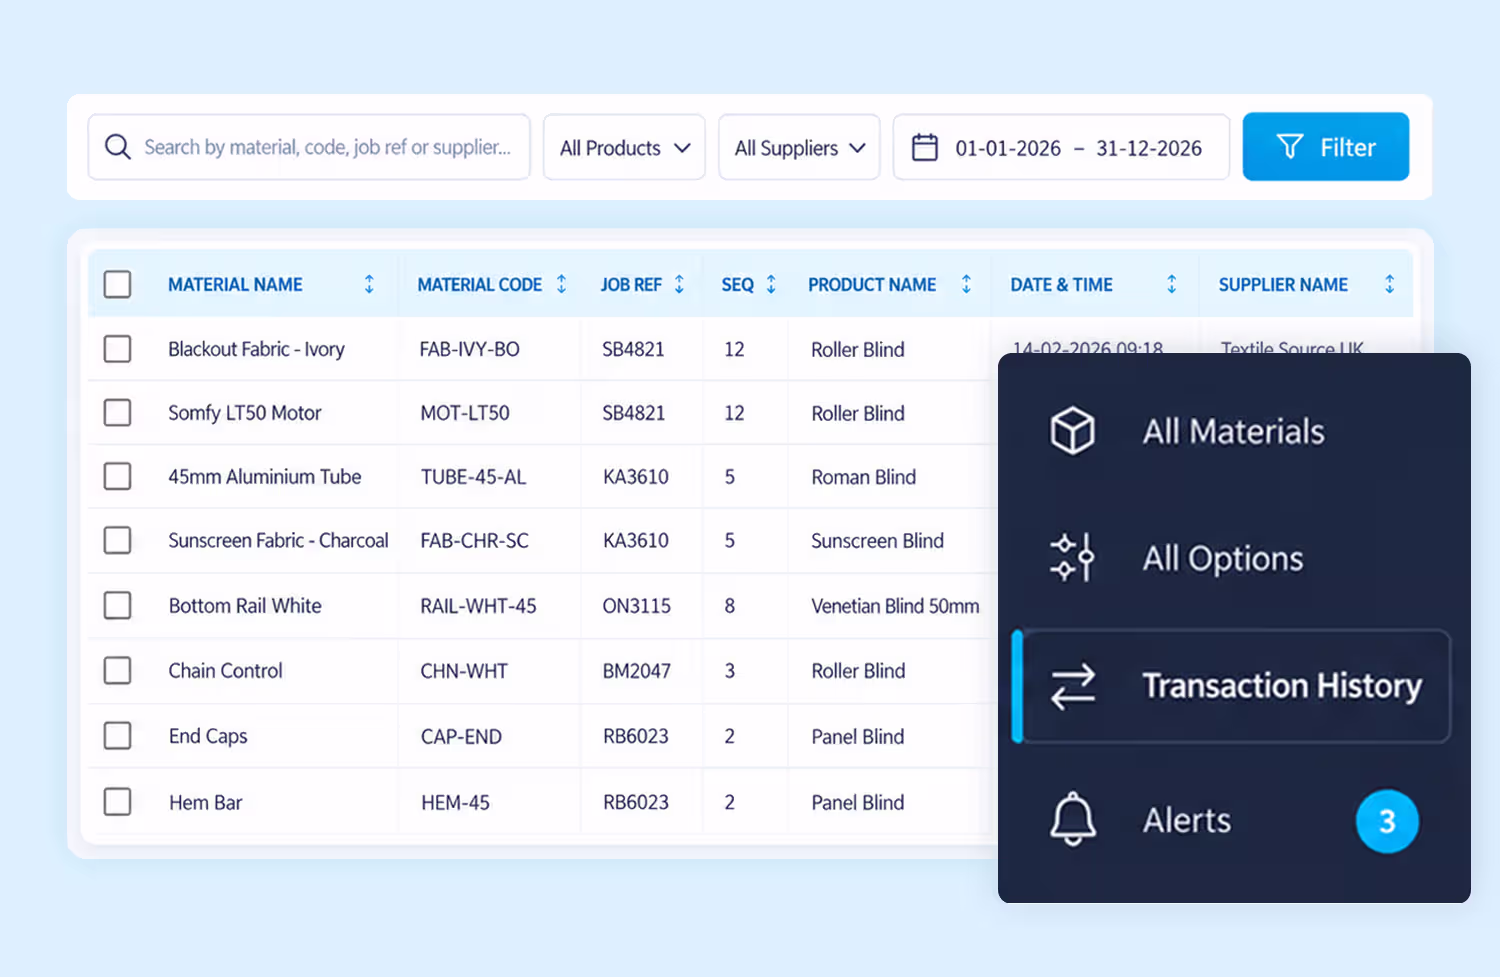Tick the Hem Bar row checkbox

coord(118,802)
